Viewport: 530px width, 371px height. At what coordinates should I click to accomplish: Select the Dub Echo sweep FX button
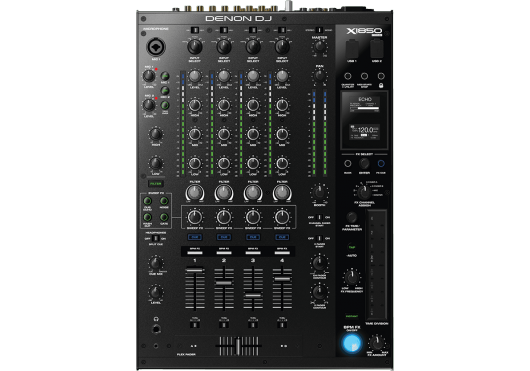tap(148, 201)
